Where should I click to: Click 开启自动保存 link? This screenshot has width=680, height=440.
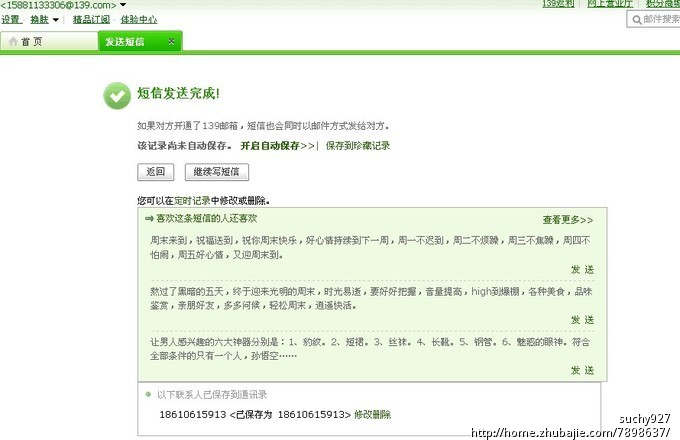click(x=270, y=146)
